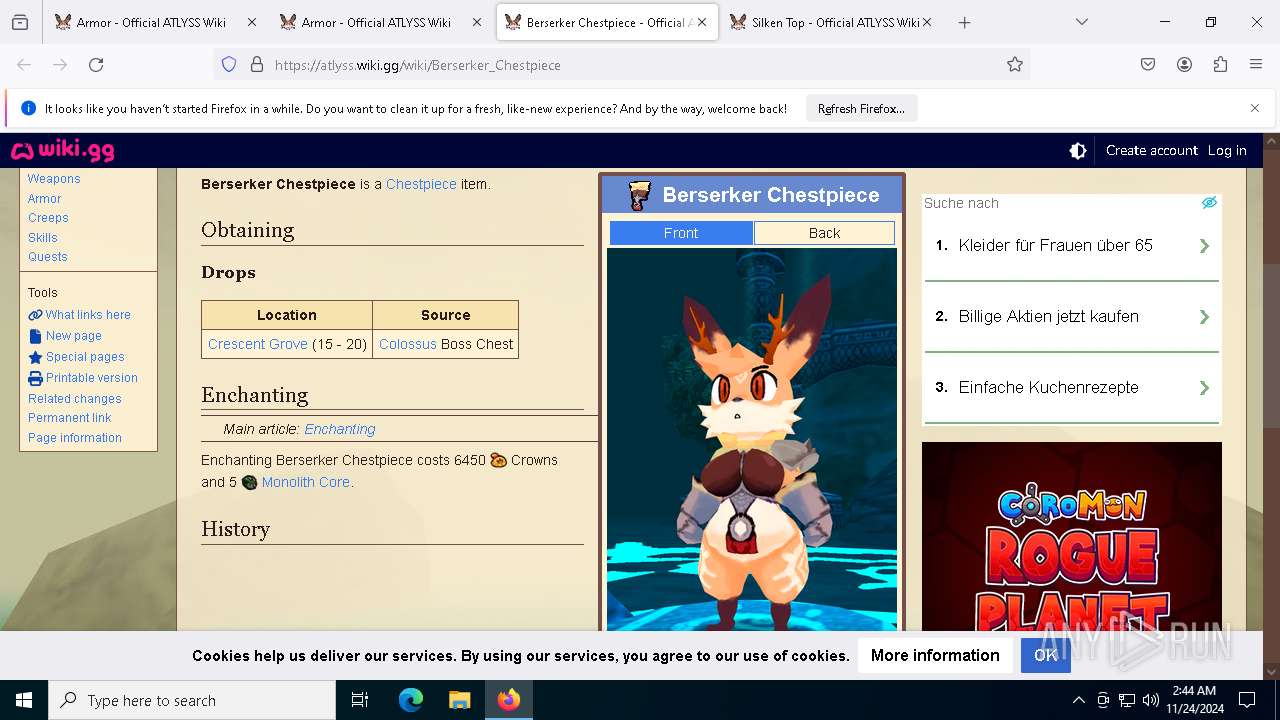Open Weapons sidebar link
Image resolution: width=1280 pixels, height=720 pixels.
tap(54, 179)
